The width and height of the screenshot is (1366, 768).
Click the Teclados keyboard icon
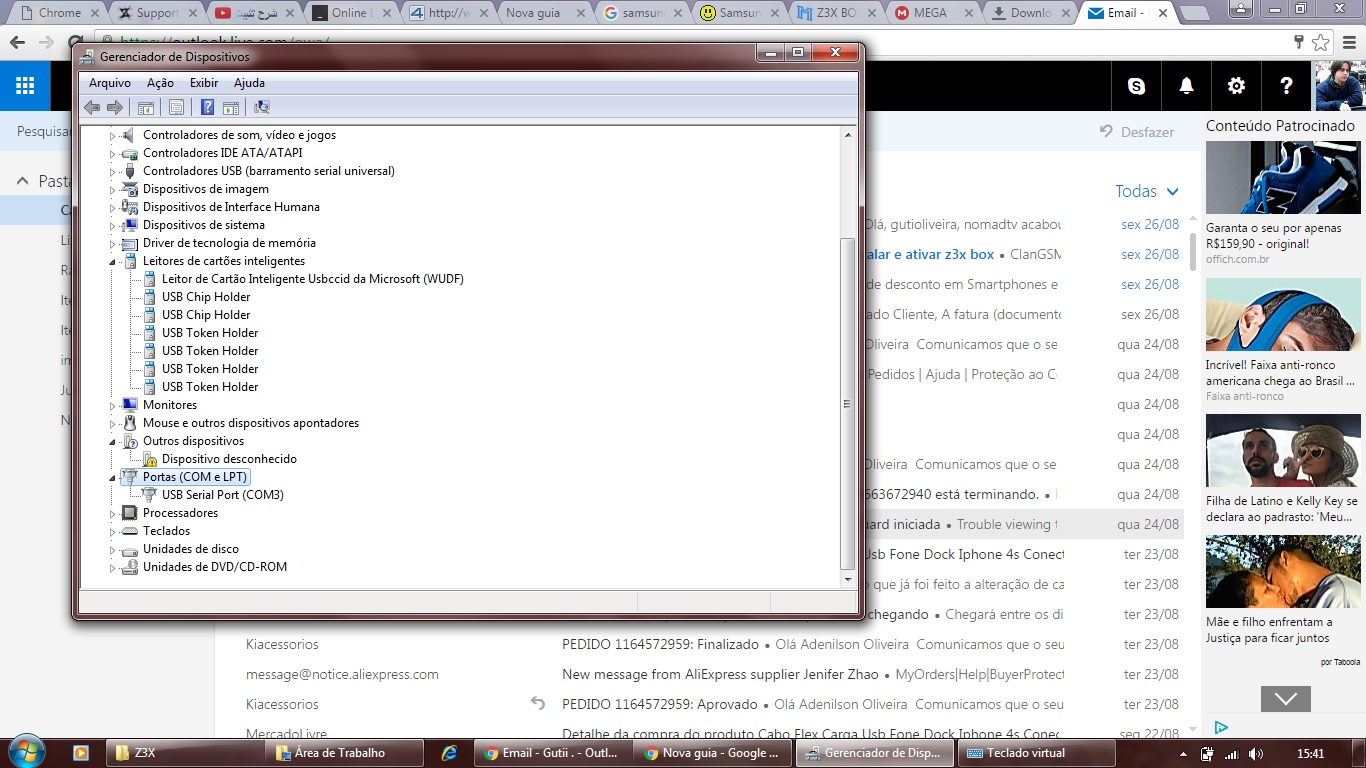click(129, 531)
